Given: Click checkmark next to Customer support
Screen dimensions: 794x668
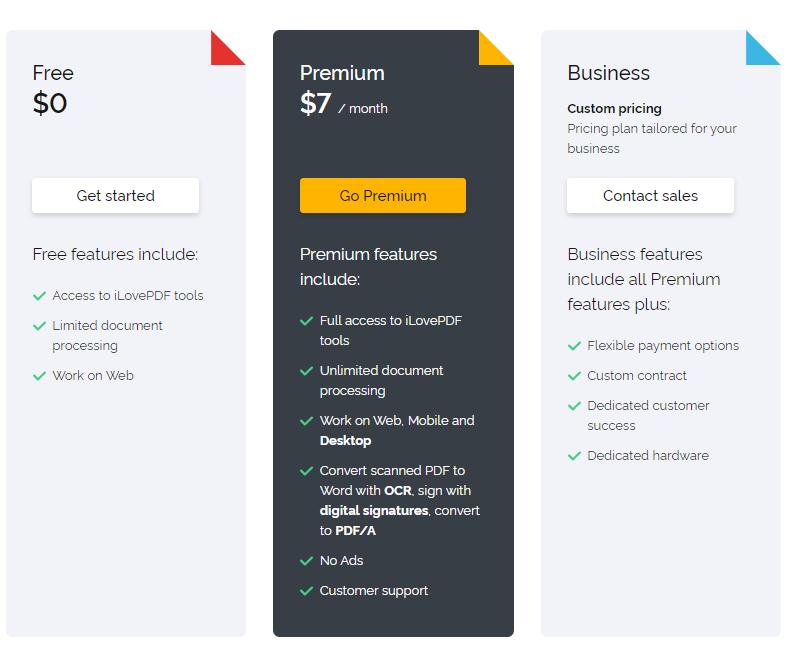Looking at the screenshot, I should tap(307, 591).
